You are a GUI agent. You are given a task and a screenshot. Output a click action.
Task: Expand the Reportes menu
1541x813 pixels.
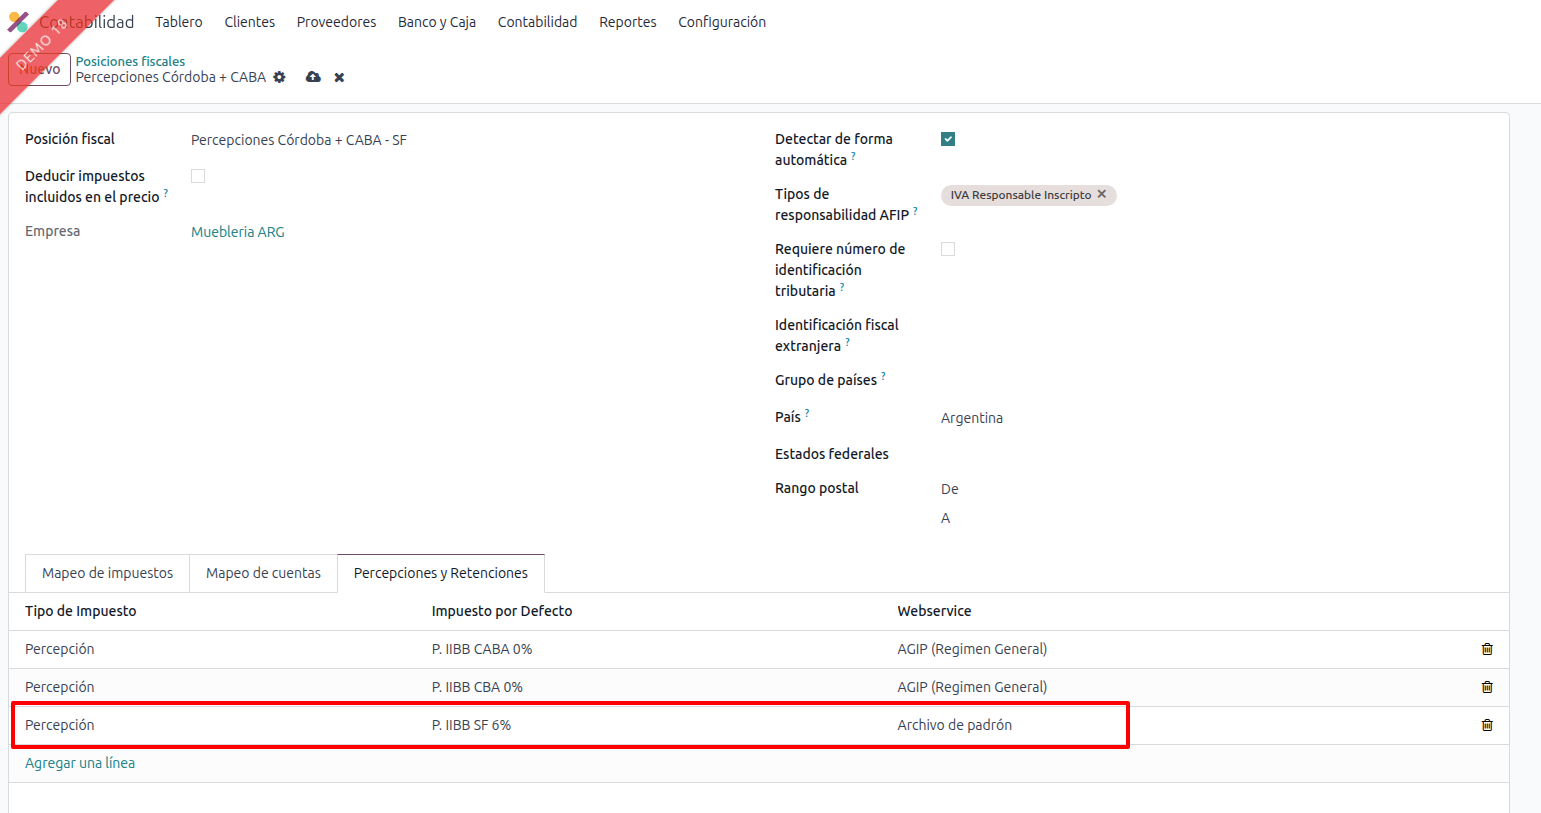click(627, 22)
